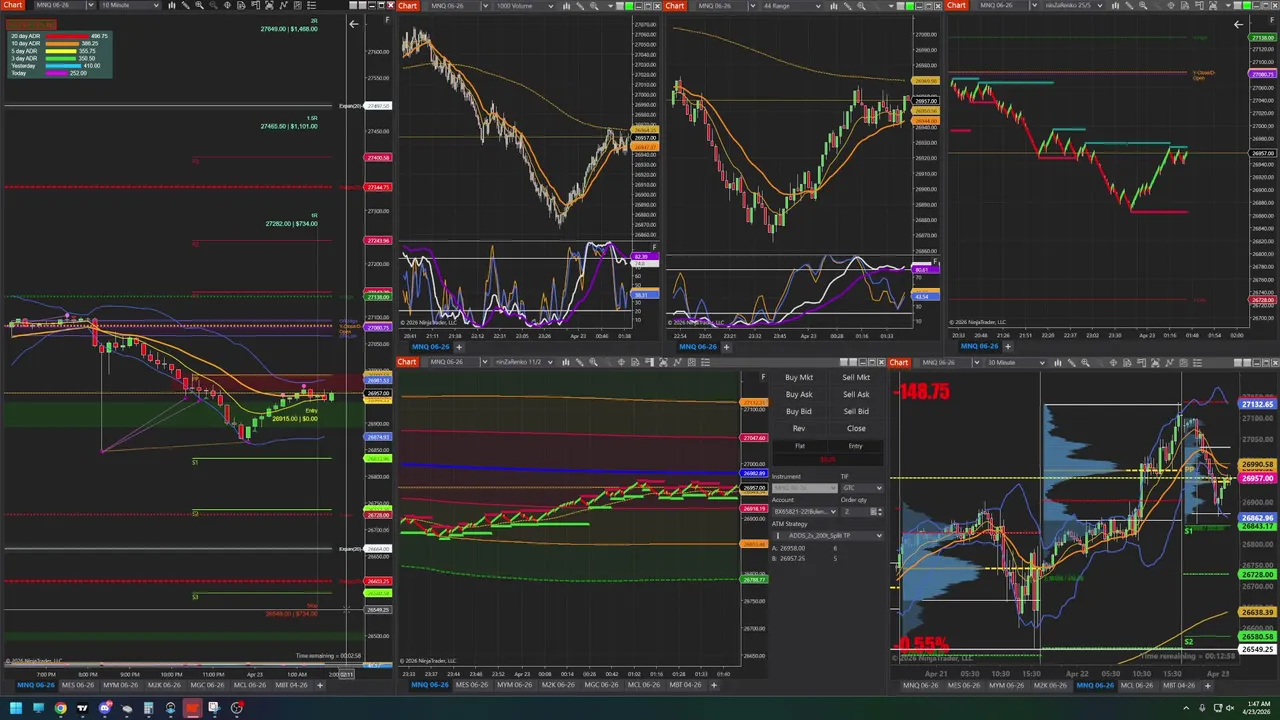Toggle the F button in 1000 Volume indicator panel

(x=655, y=247)
